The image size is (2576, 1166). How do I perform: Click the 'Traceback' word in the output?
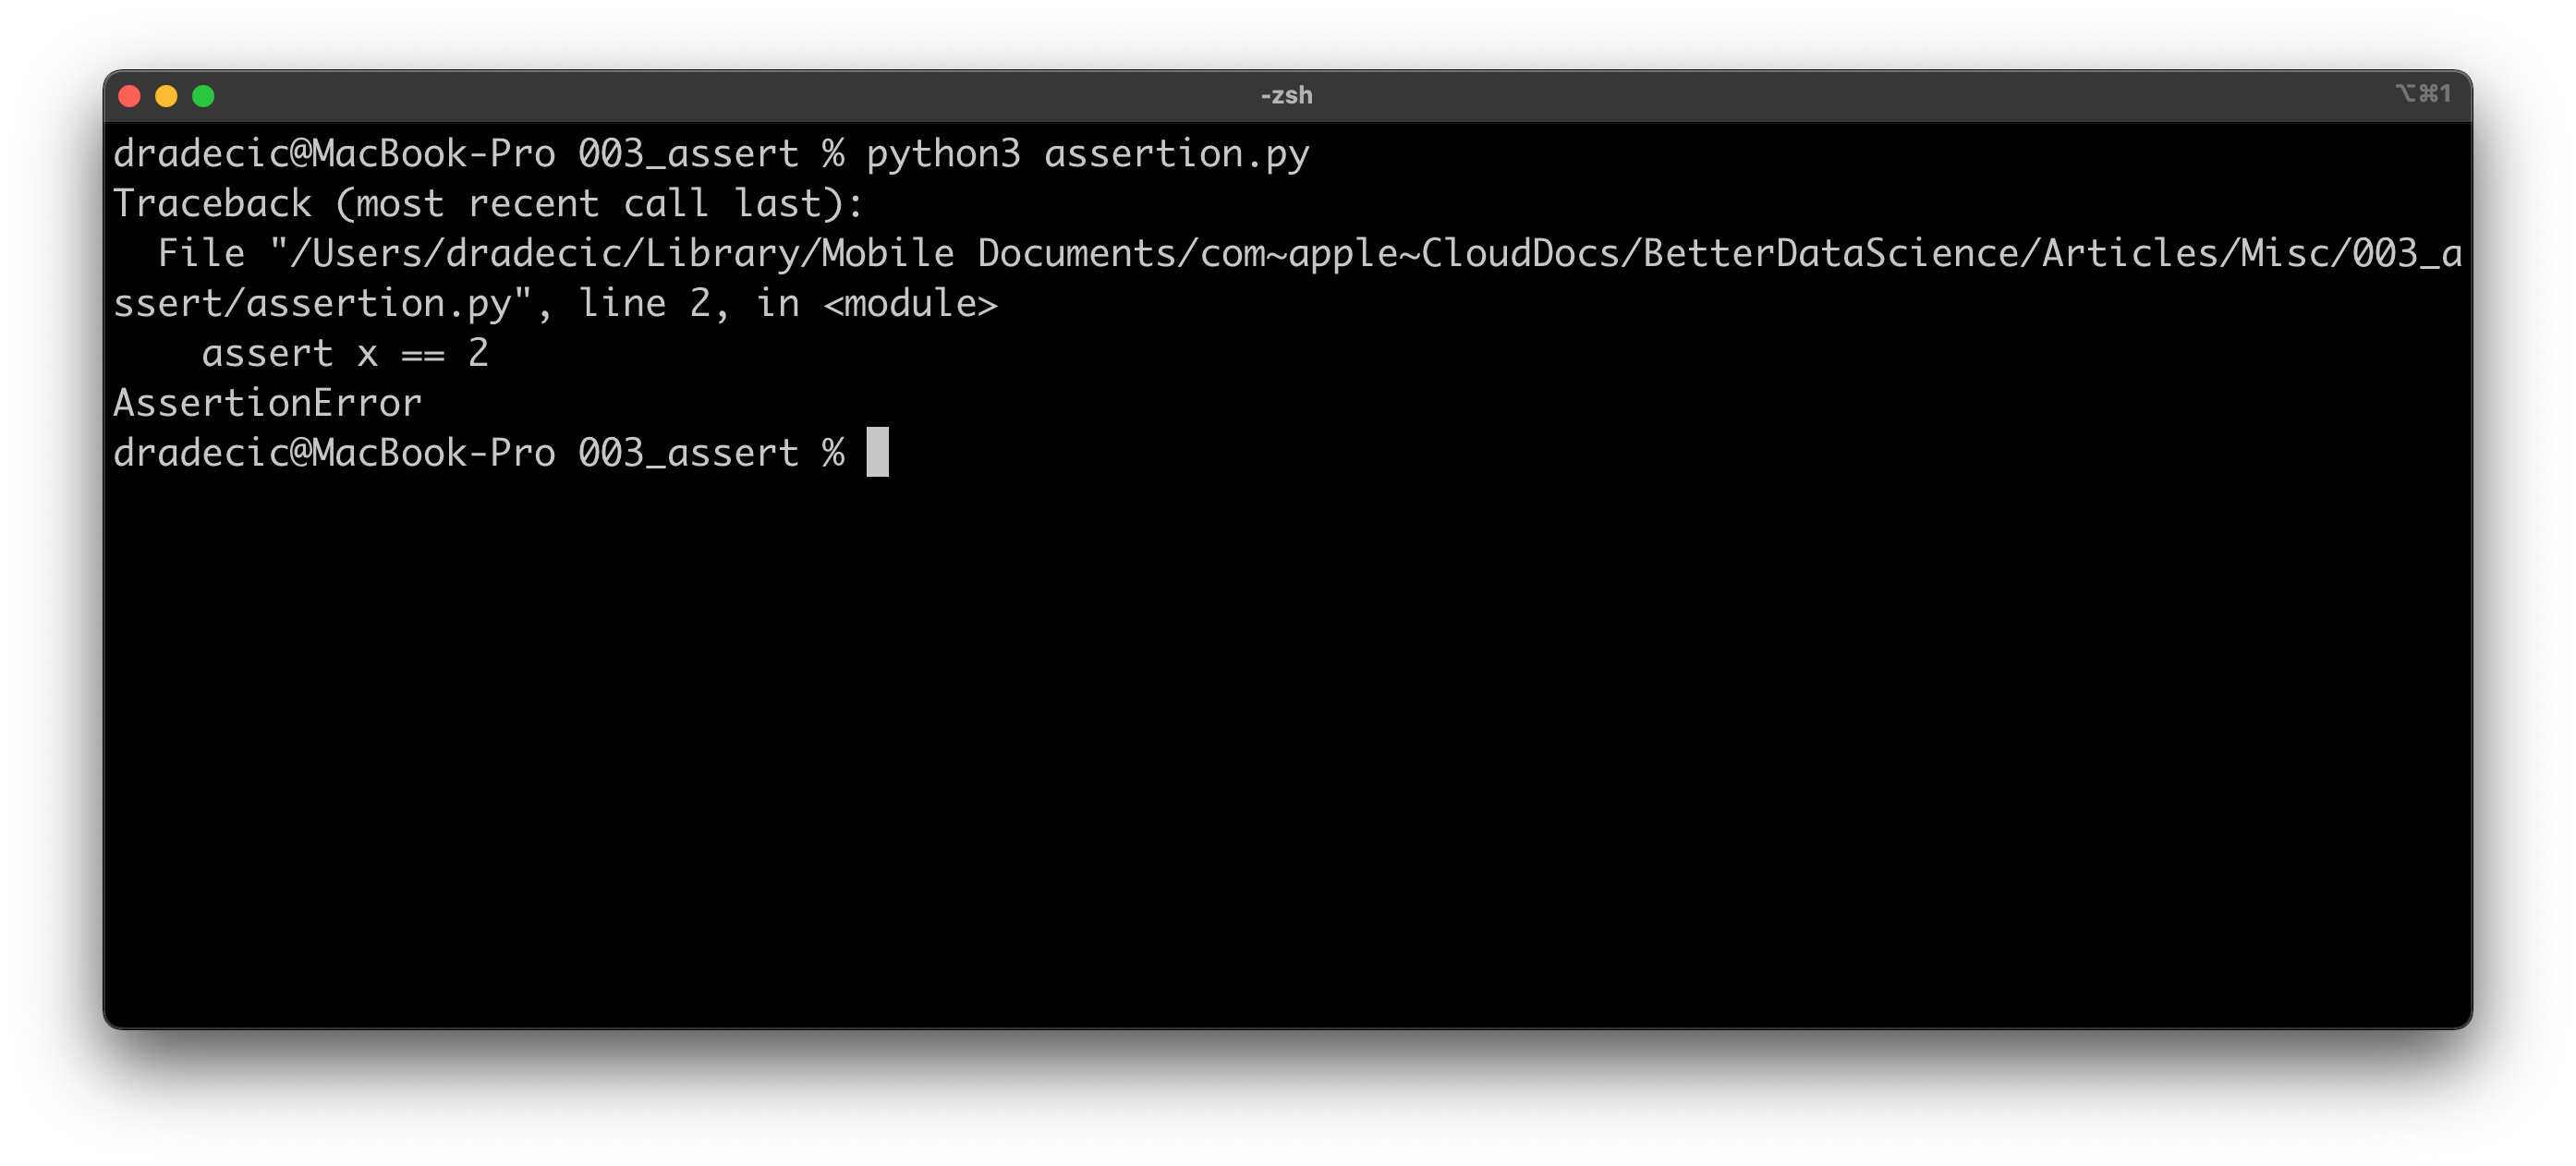pyautogui.click(x=212, y=204)
